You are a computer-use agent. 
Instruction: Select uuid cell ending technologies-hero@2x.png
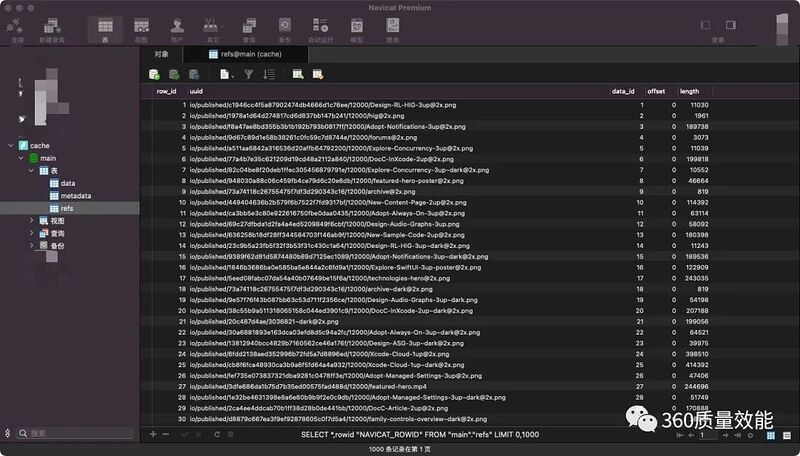[320, 278]
